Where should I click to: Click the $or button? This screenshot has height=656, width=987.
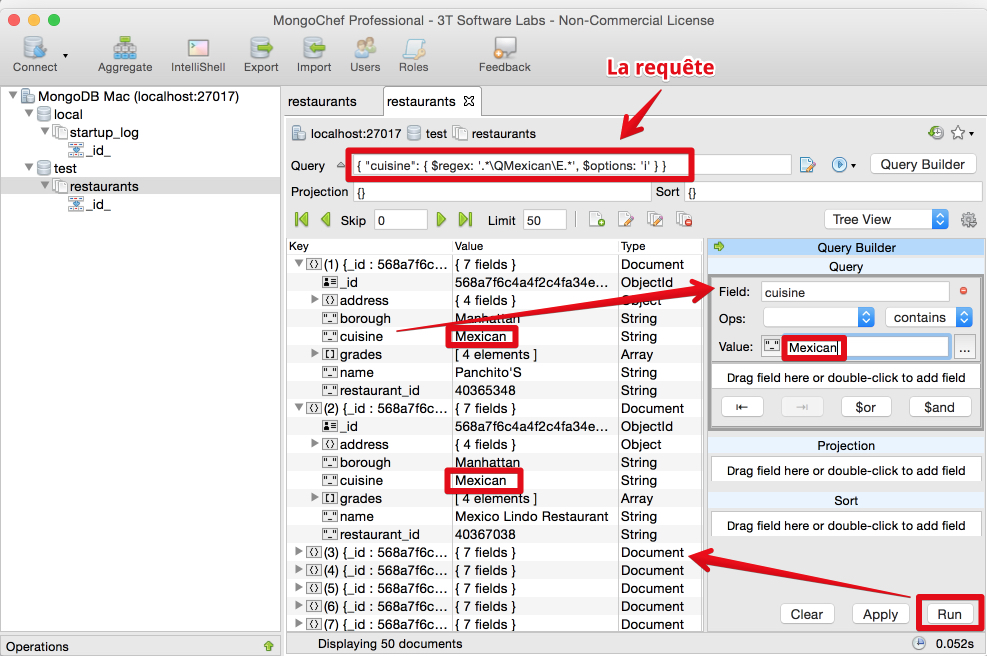tap(866, 407)
